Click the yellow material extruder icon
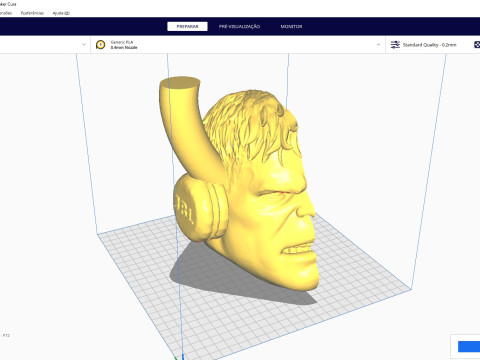The image size is (480, 360). click(x=100, y=45)
